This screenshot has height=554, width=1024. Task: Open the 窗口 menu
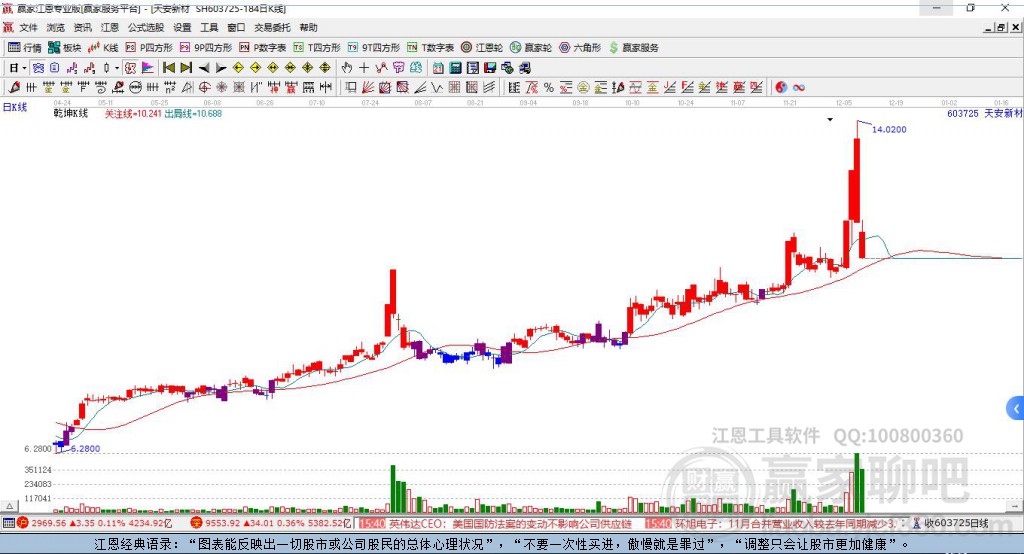click(x=236, y=27)
